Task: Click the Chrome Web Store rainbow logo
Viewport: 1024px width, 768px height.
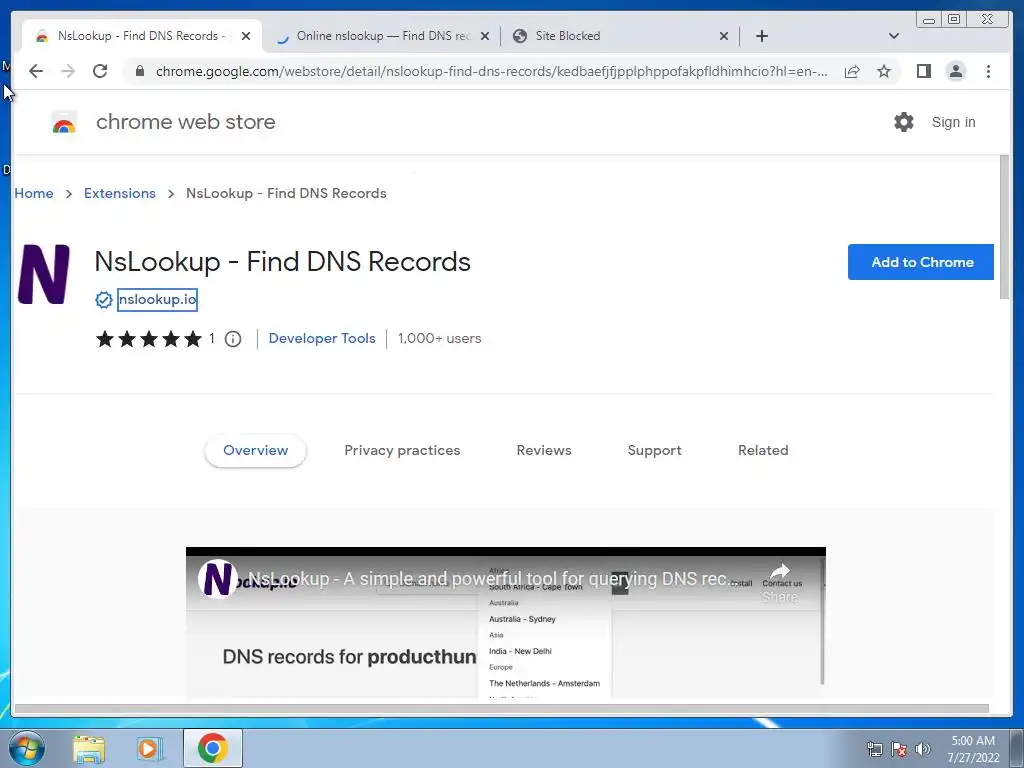Action: point(64,122)
